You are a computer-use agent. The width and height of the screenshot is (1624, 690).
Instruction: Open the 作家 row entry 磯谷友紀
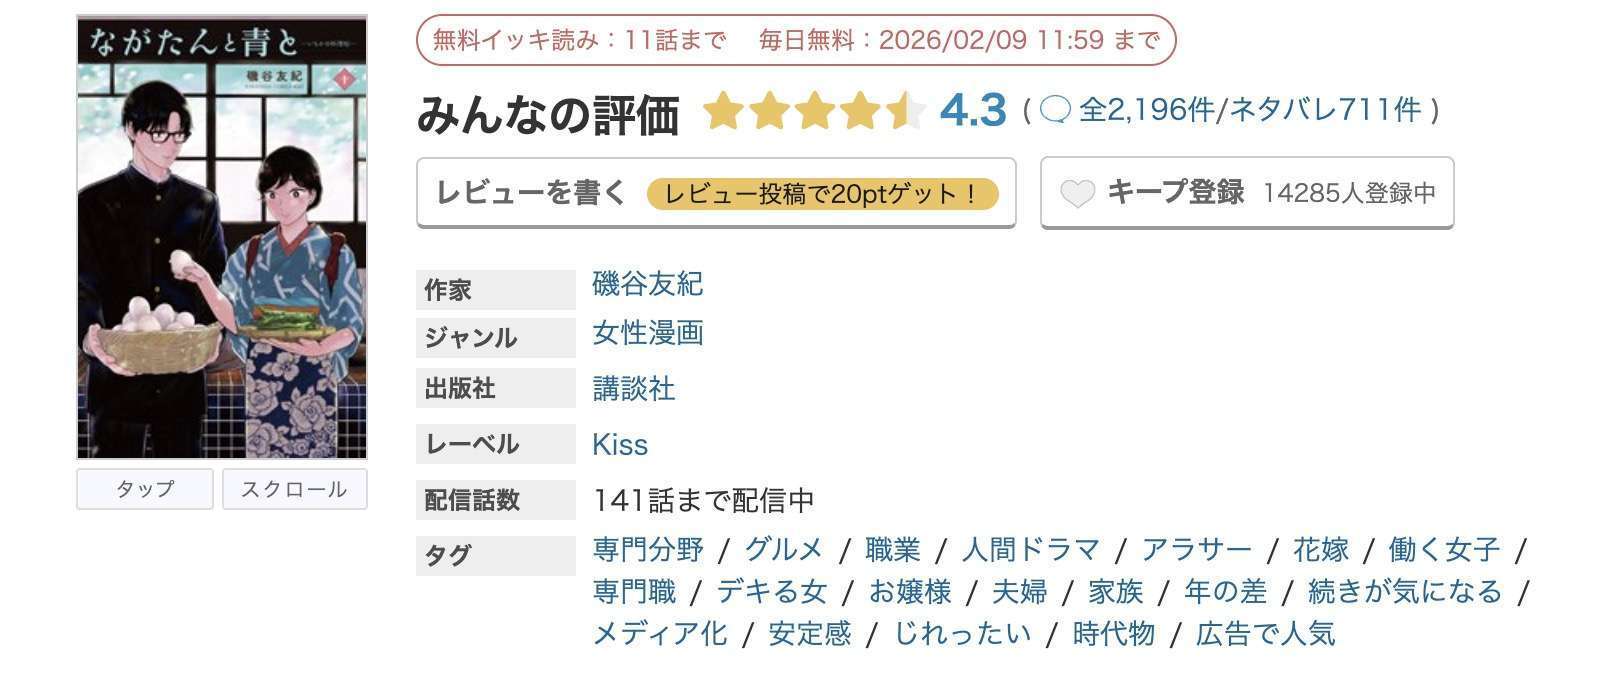[646, 285]
